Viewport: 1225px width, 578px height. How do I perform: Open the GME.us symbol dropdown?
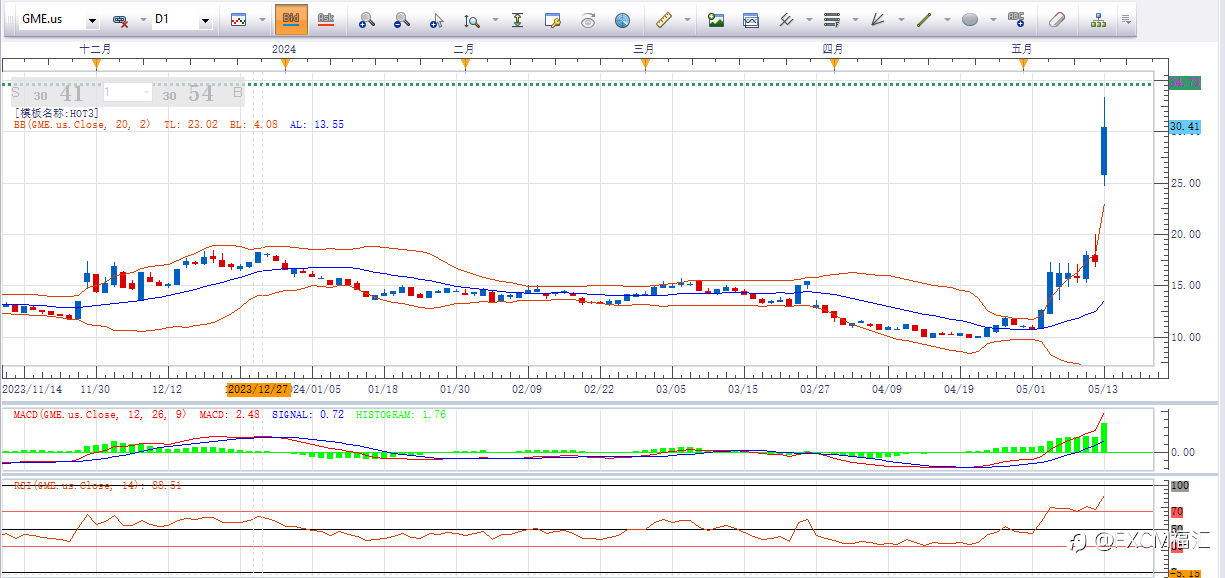(92, 21)
